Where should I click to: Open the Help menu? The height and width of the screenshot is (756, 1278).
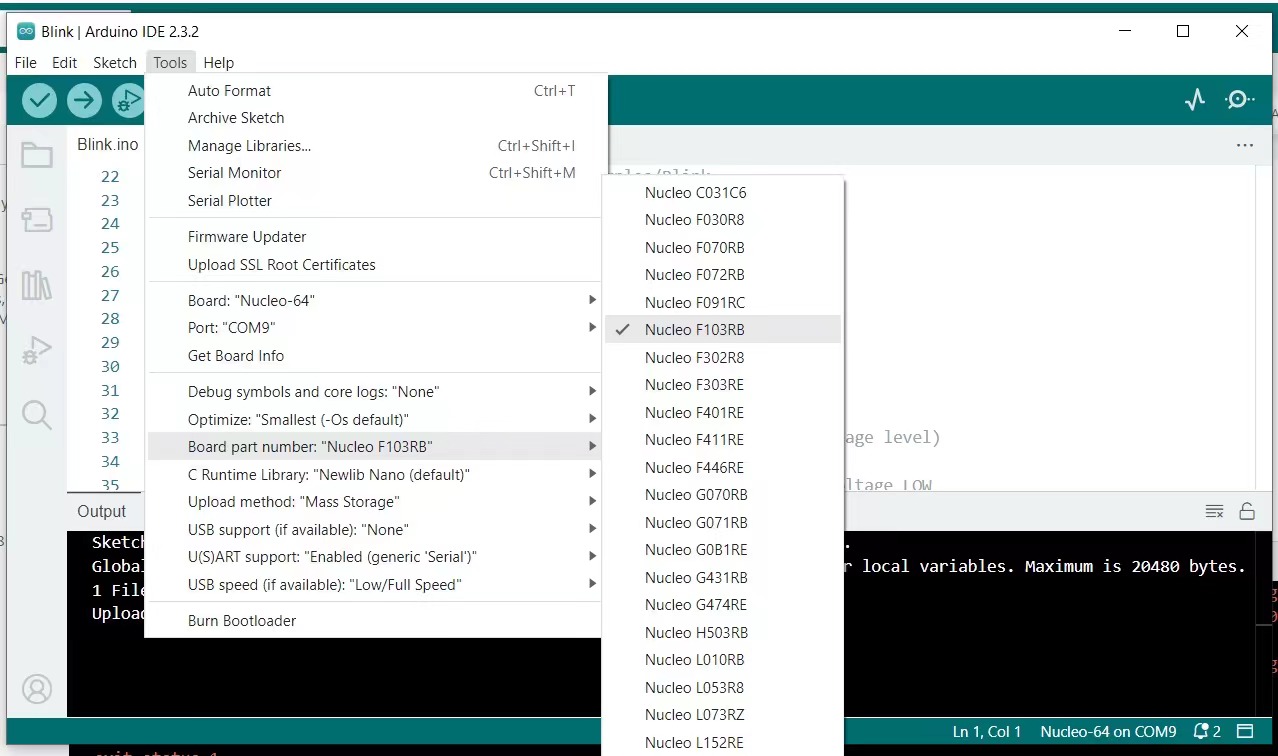219,62
